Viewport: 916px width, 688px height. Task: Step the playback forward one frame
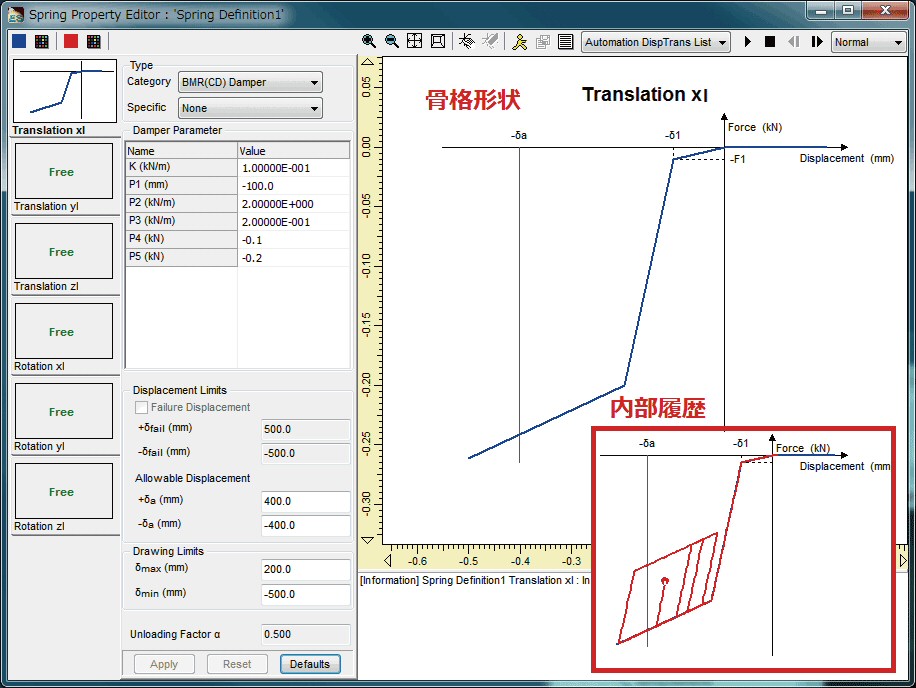tap(817, 41)
